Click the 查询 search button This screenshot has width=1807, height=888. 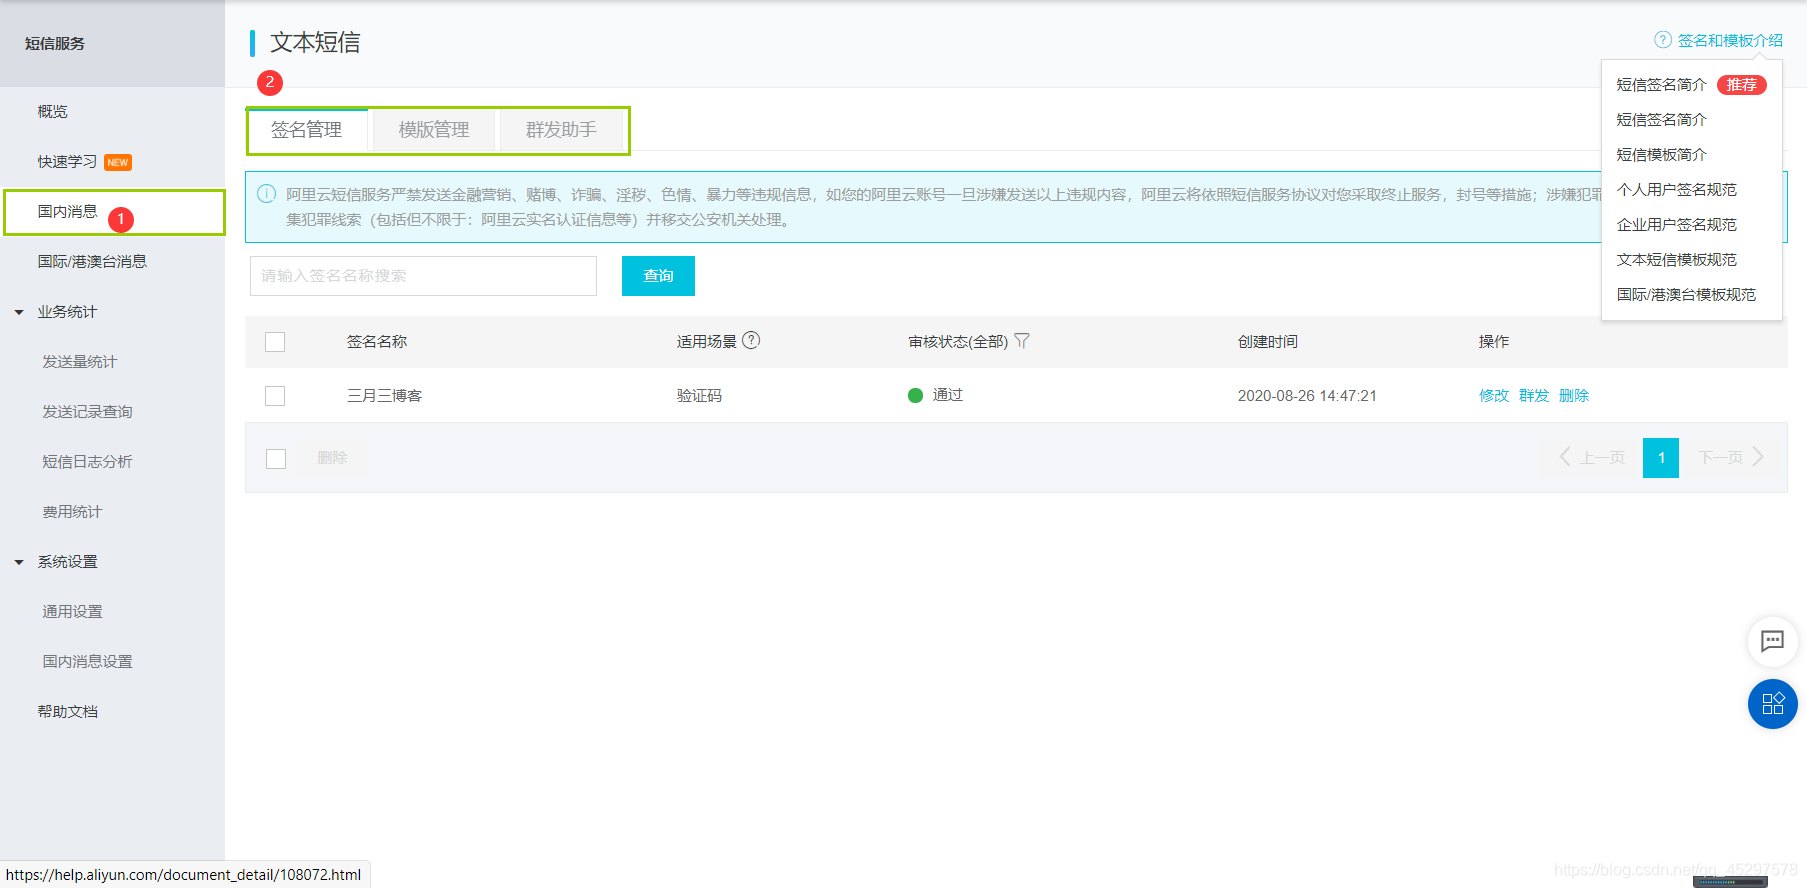(x=658, y=276)
